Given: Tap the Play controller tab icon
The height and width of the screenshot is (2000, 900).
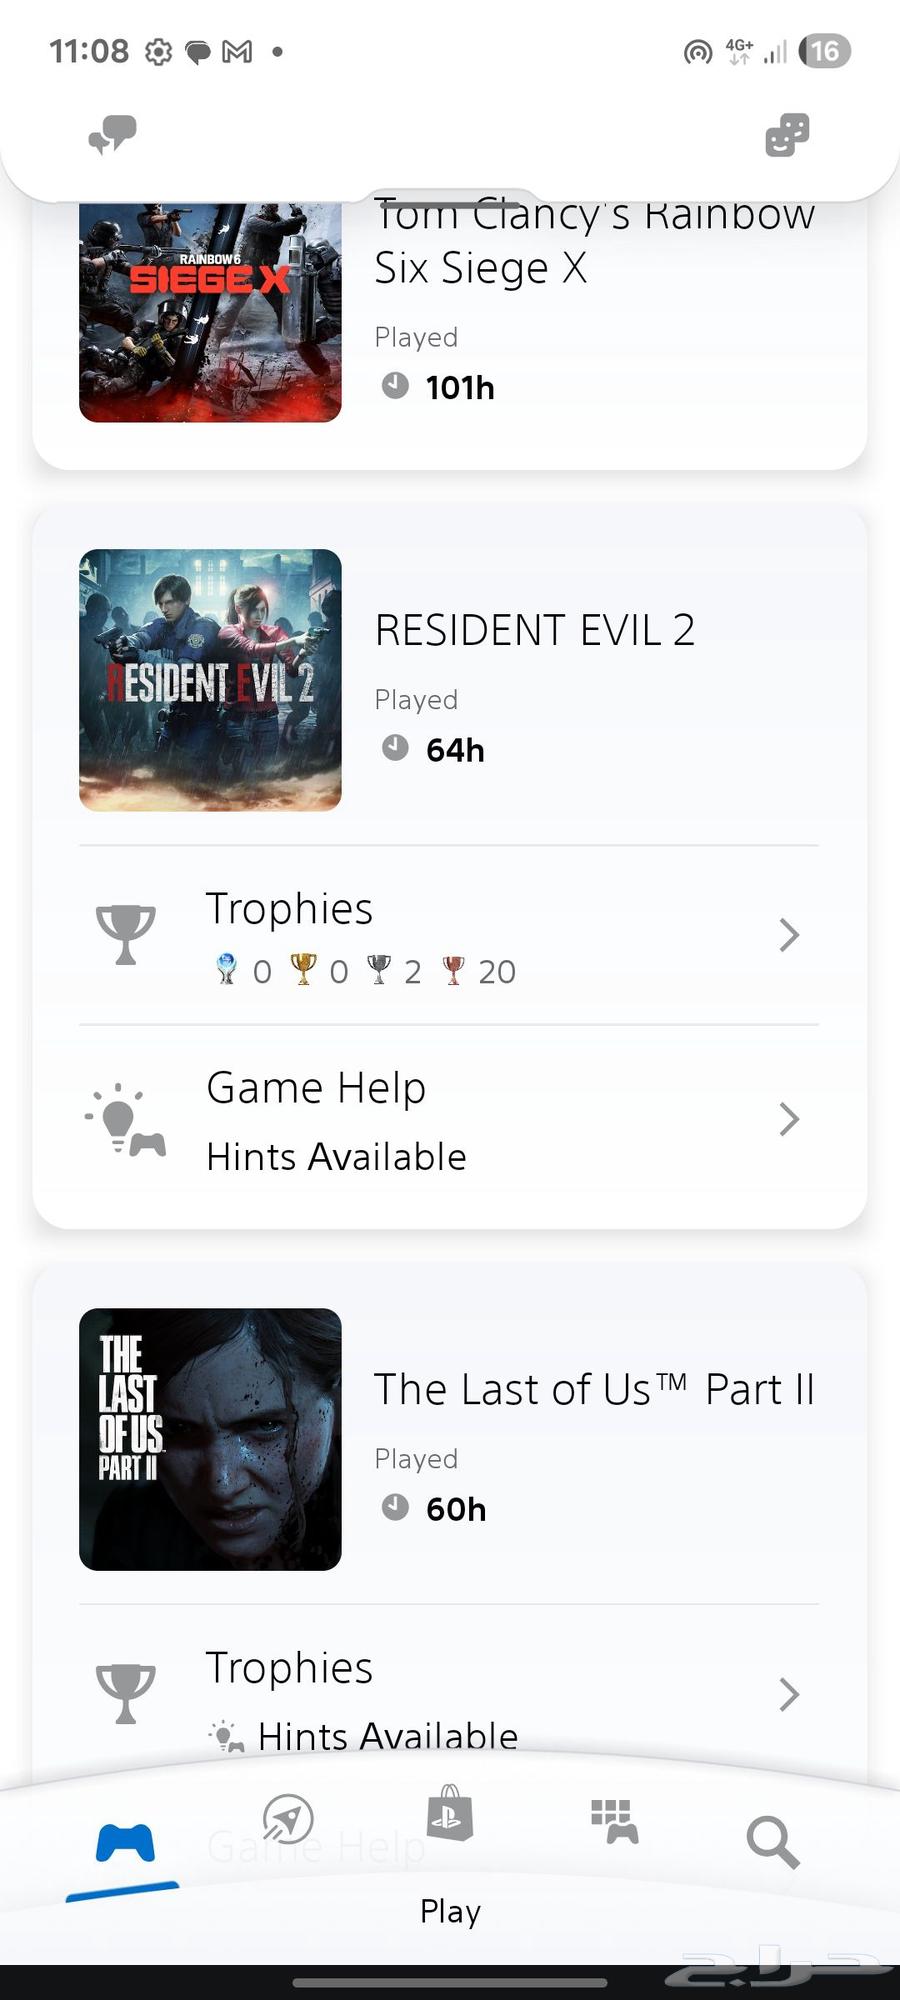Looking at the screenshot, I should 125,1842.
